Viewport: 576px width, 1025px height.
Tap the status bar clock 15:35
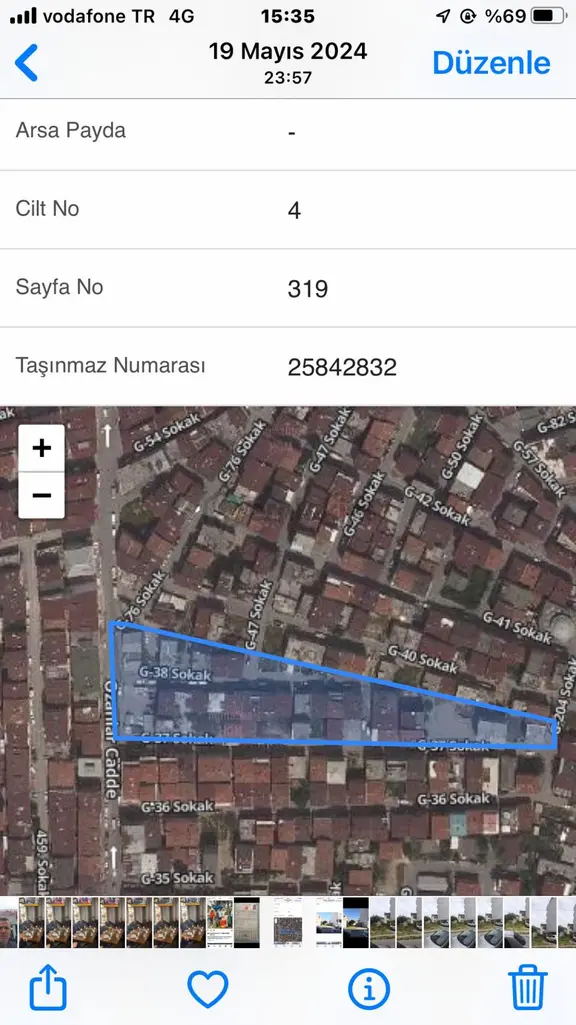[288, 16]
